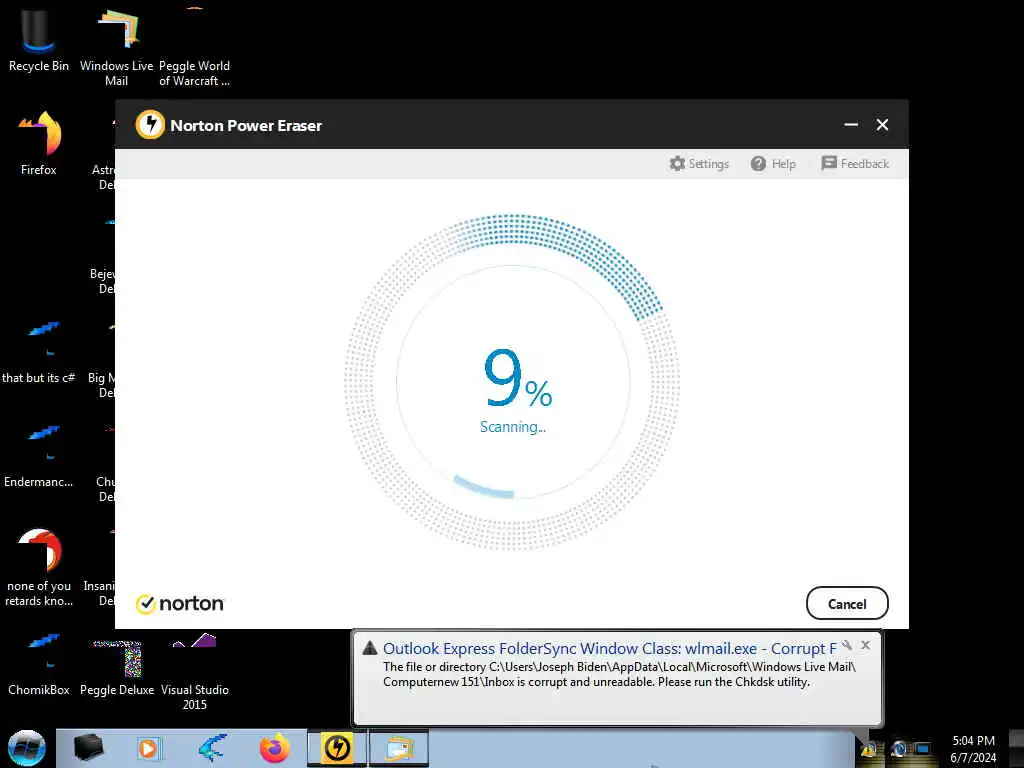
Task: Click the corrupt file message text
Action: [x=619, y=674]
